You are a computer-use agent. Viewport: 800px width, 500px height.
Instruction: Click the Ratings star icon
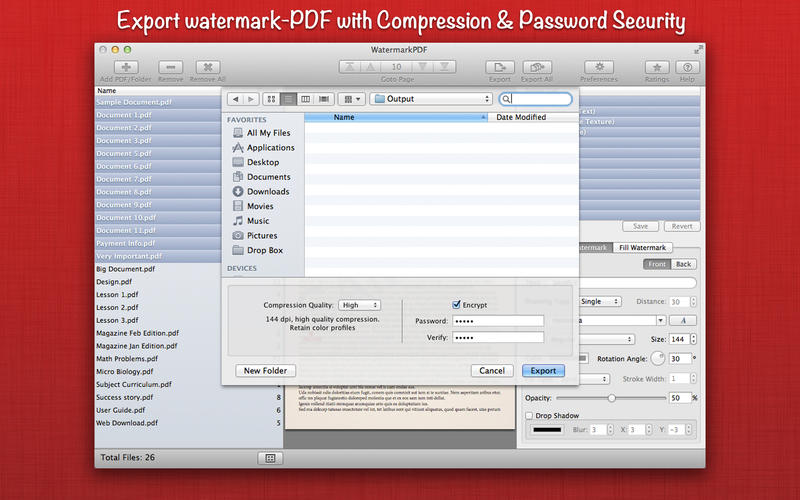(x=657, y=67)
